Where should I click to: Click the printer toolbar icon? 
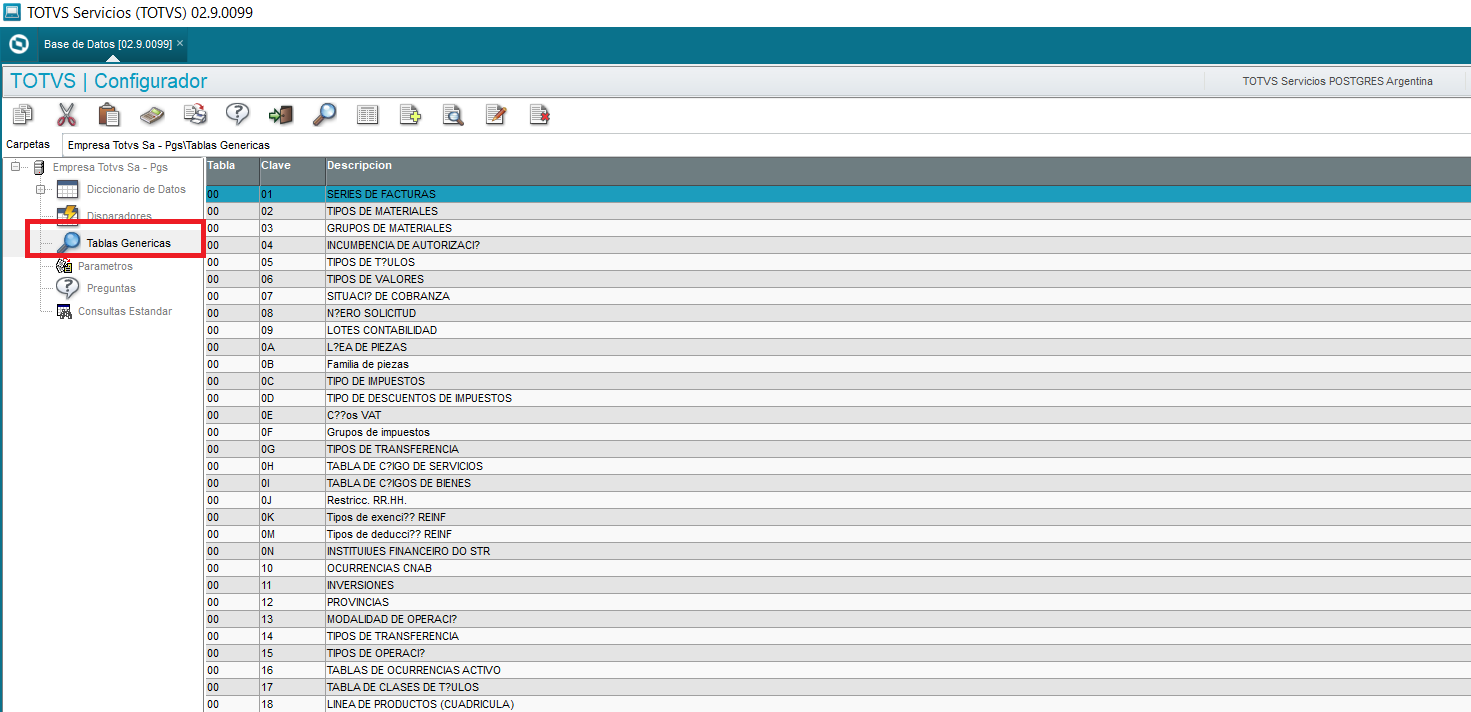[195, 115]
